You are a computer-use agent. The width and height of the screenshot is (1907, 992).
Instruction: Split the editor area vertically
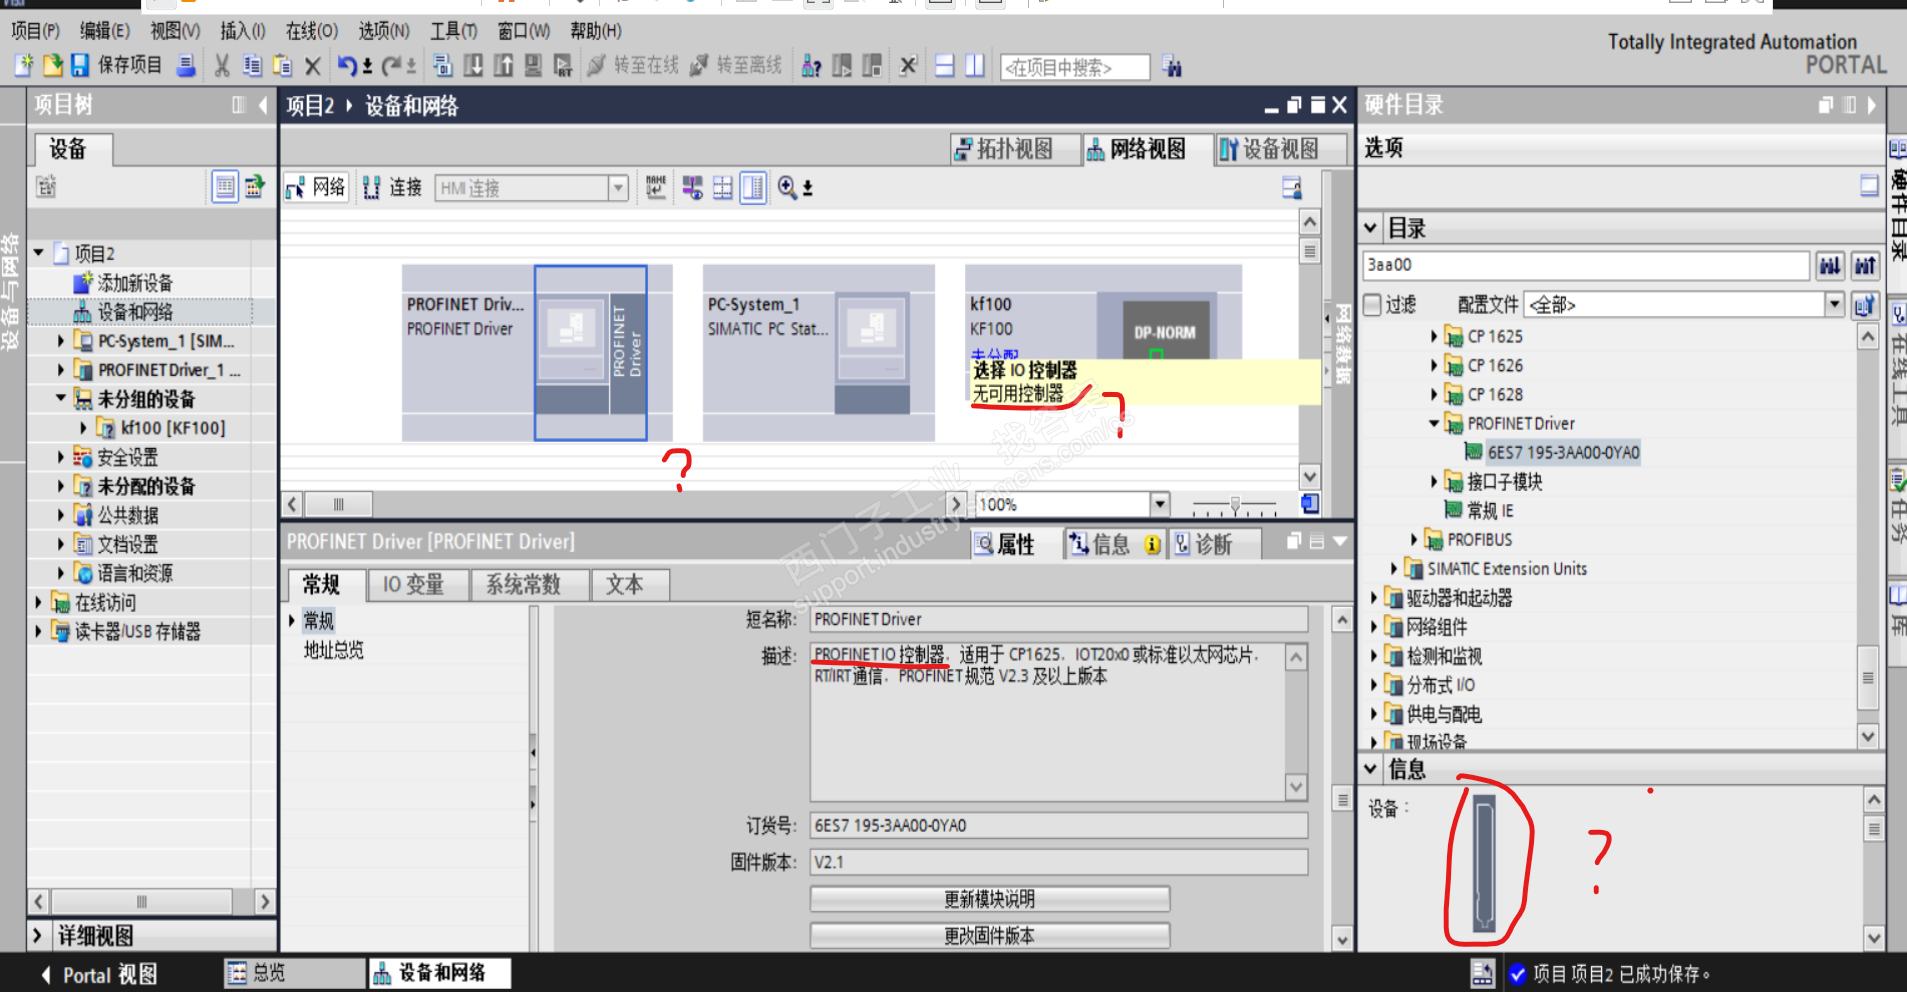[x=975, y=66]
